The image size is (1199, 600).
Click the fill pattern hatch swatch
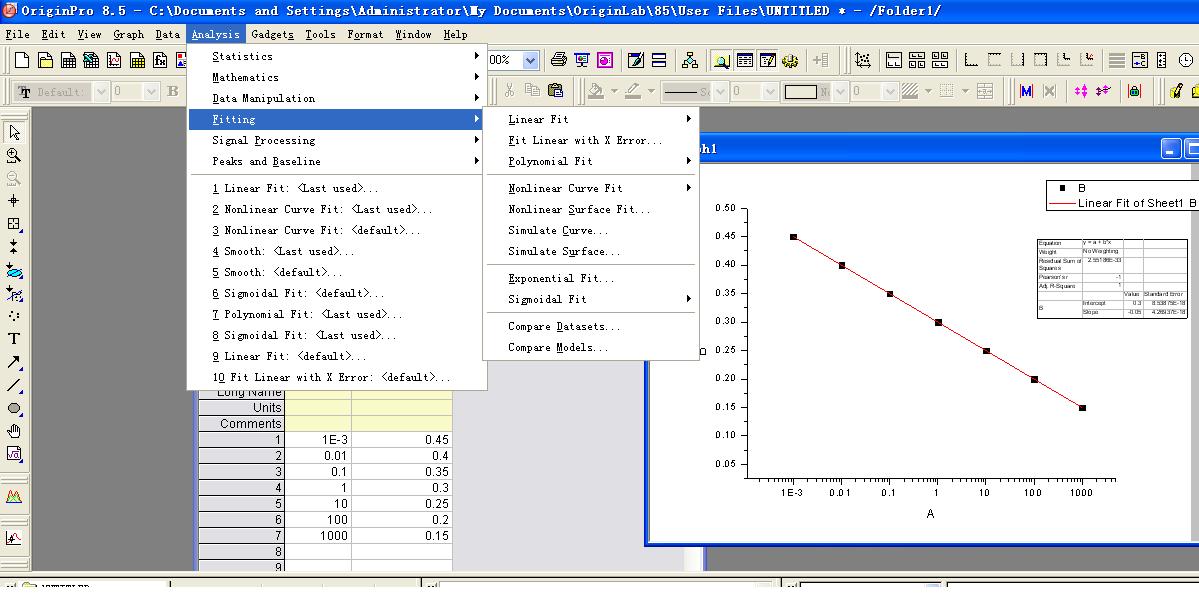909,91
